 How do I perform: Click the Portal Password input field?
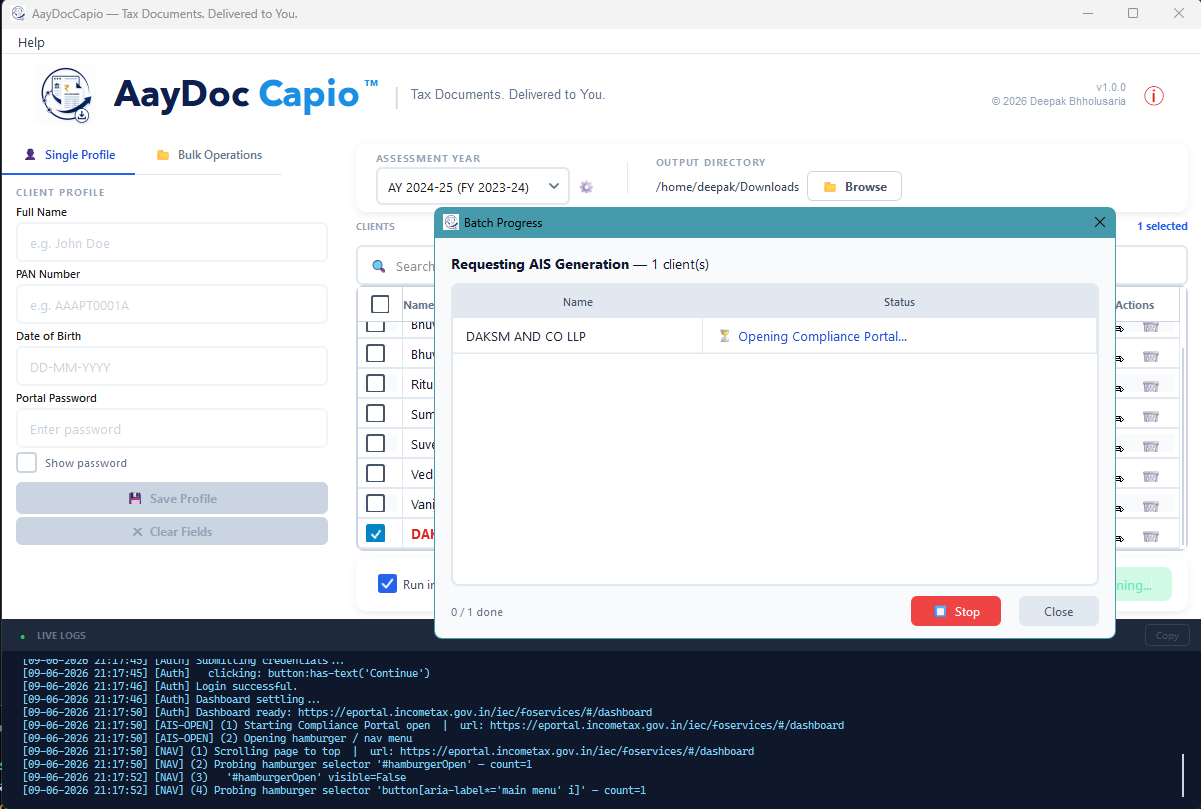click(172, 429)
